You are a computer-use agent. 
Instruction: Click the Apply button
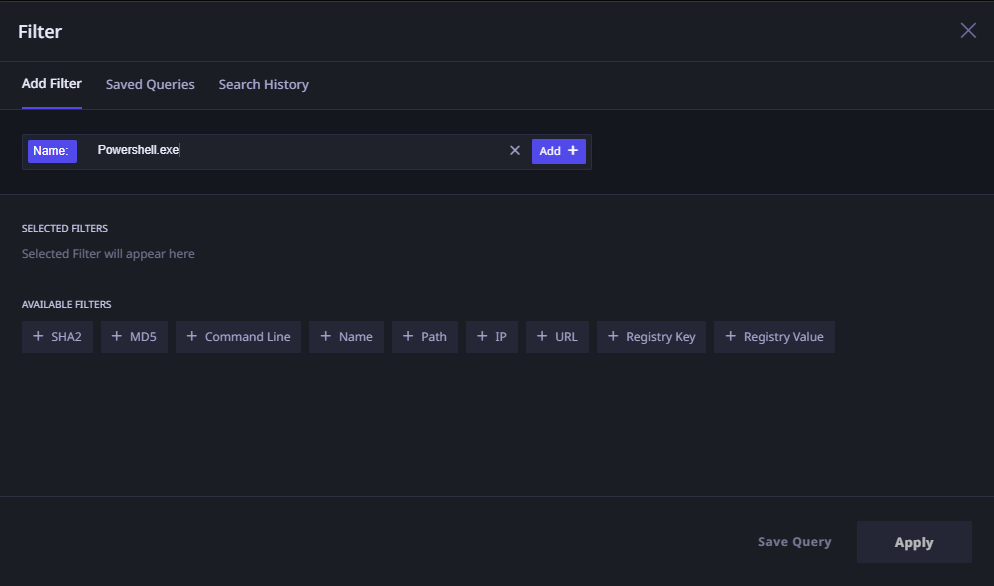tap(913, 542)
